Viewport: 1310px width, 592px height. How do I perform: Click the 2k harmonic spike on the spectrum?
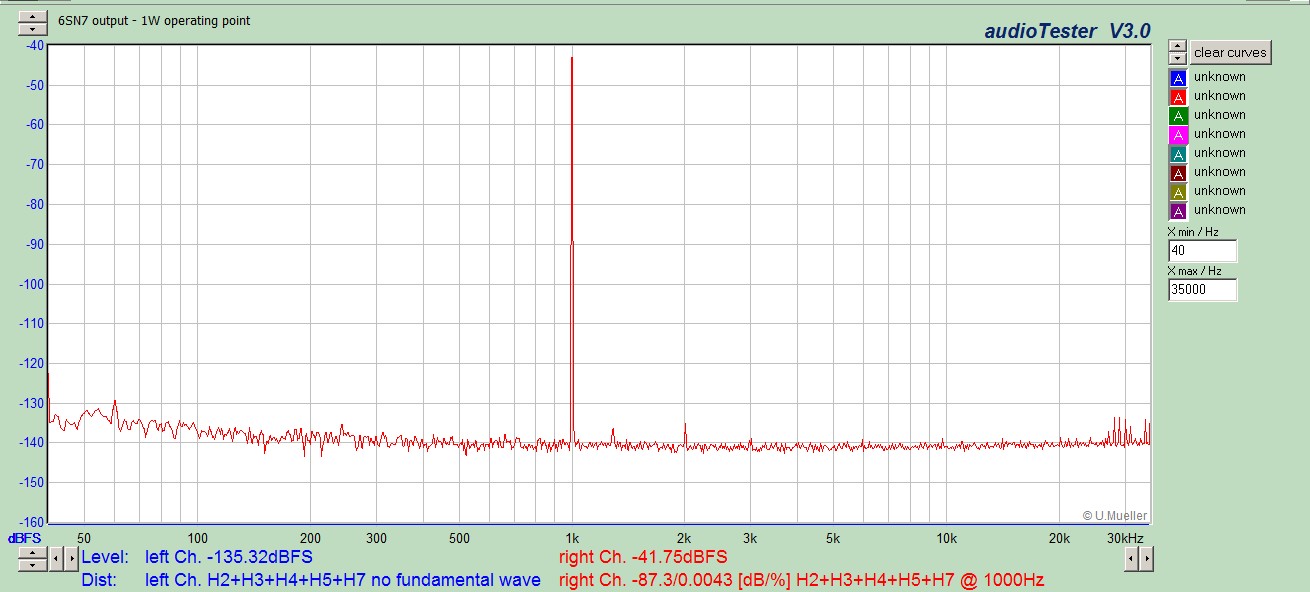coord(685,434)
